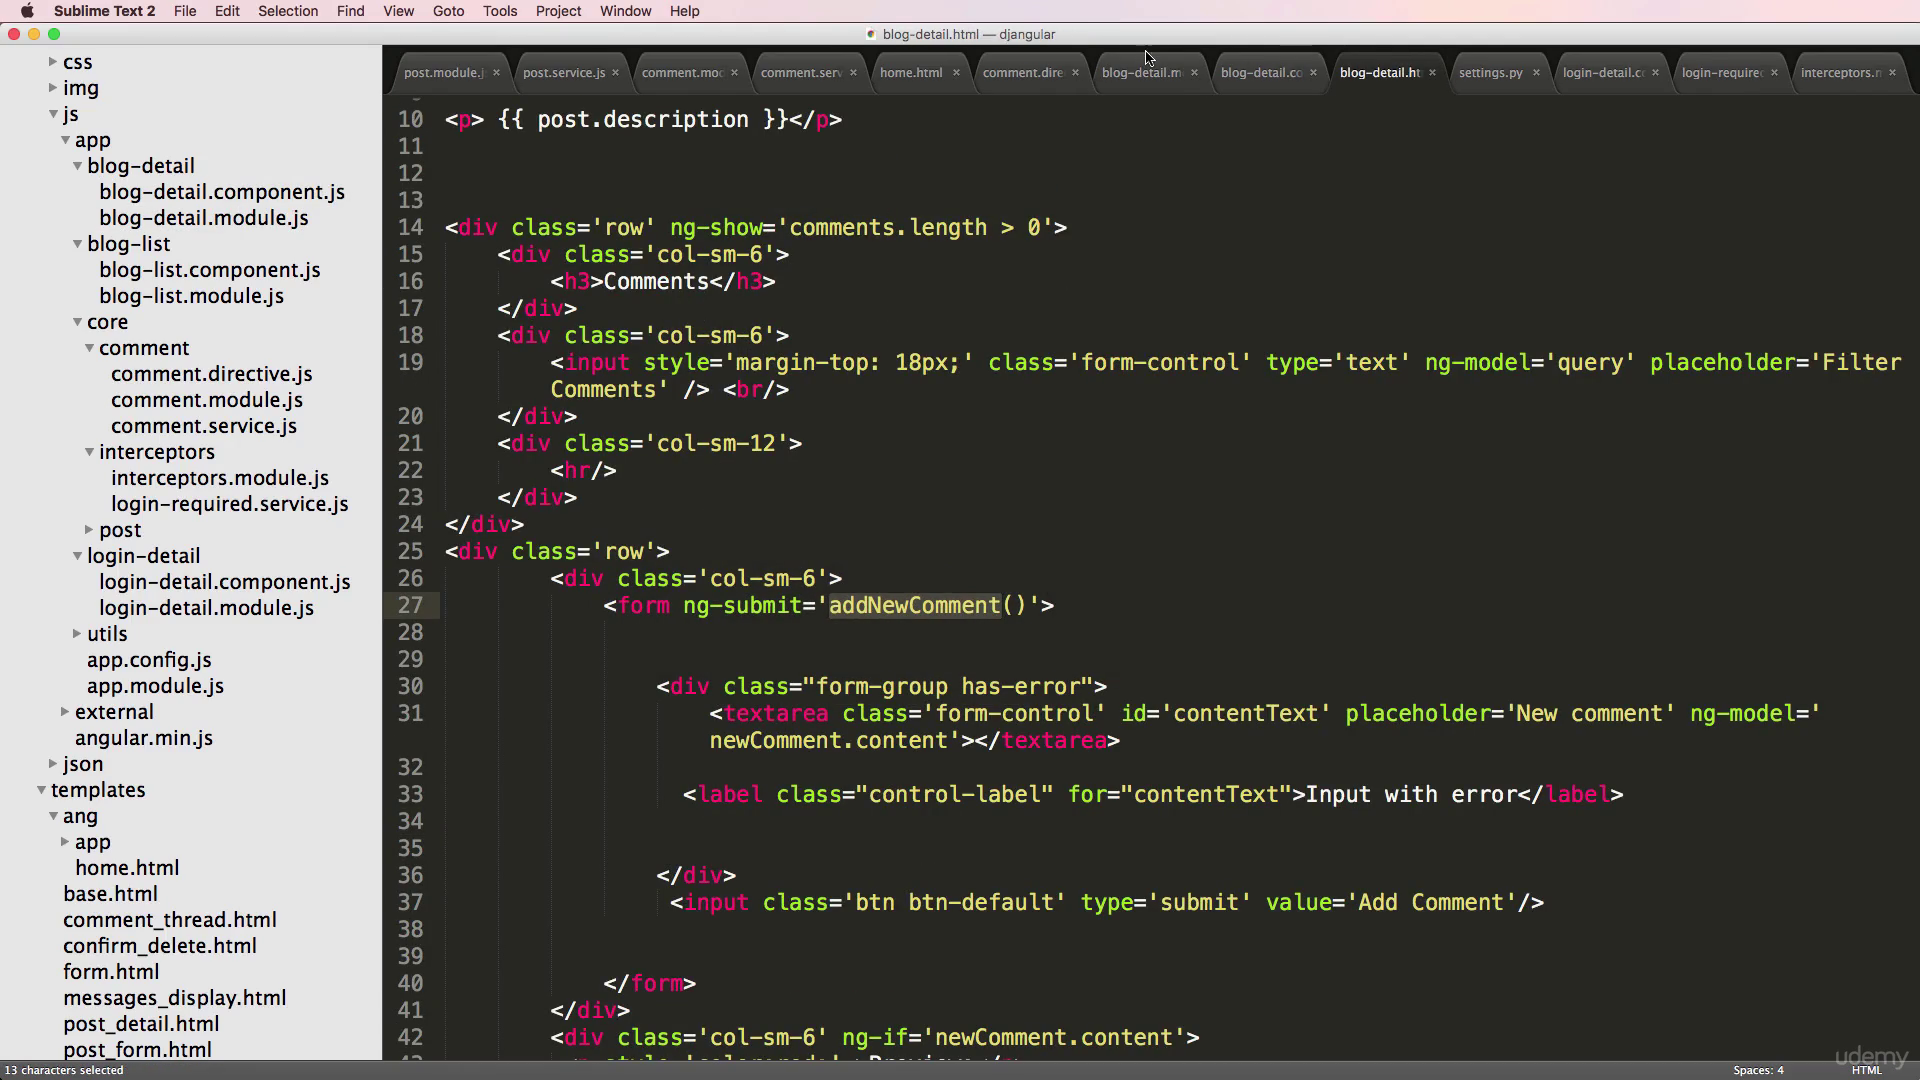The width and height of the screenshot is (1920, 1080).
Task: Expand the img folder
Action: click(53, 88)
